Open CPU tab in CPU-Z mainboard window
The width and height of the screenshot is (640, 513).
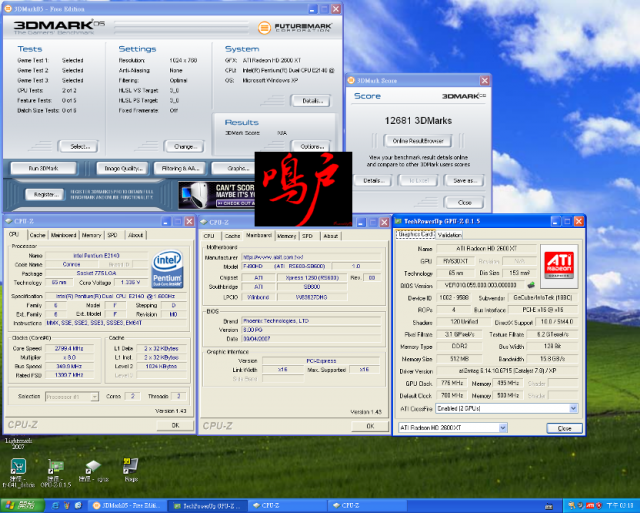tap(209, 236)
